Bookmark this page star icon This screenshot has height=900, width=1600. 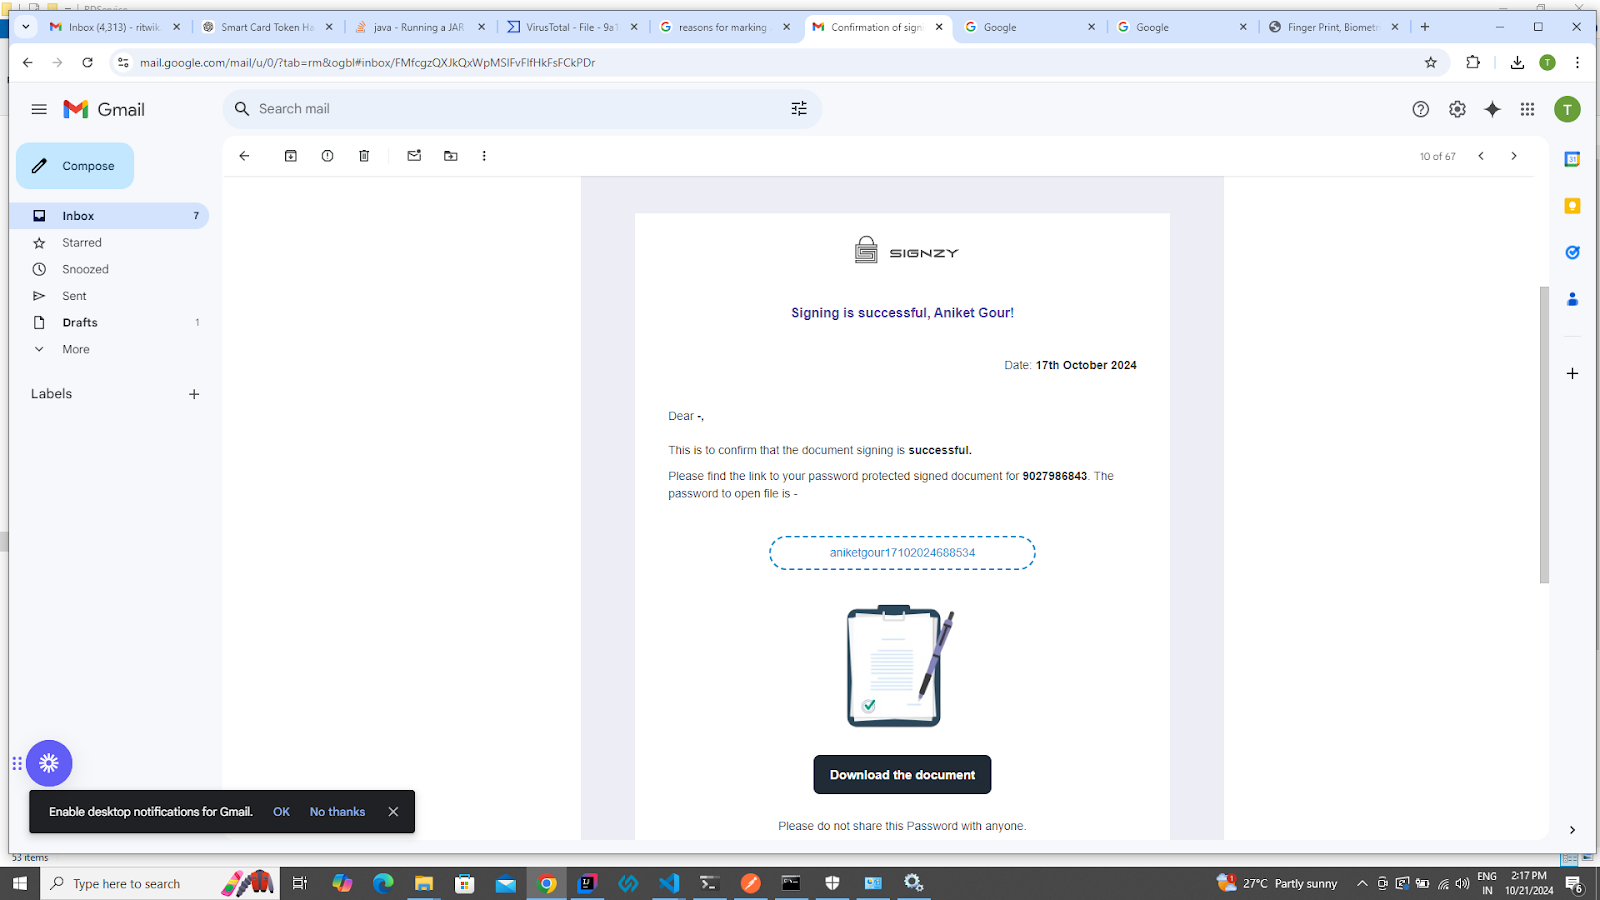coord(1431,62)
